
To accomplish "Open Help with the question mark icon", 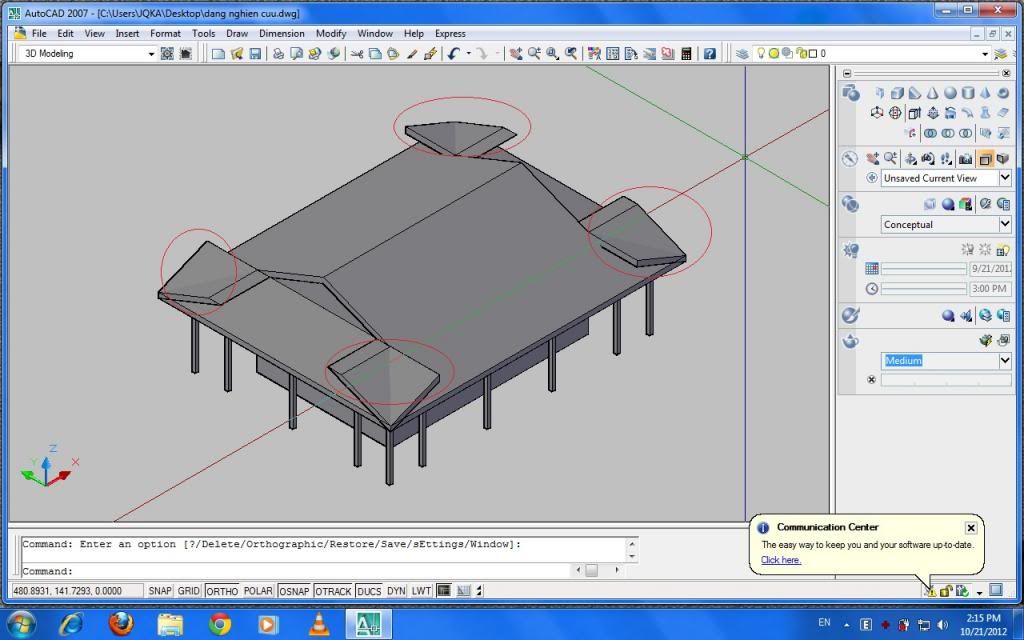I will tap(710, 54).
